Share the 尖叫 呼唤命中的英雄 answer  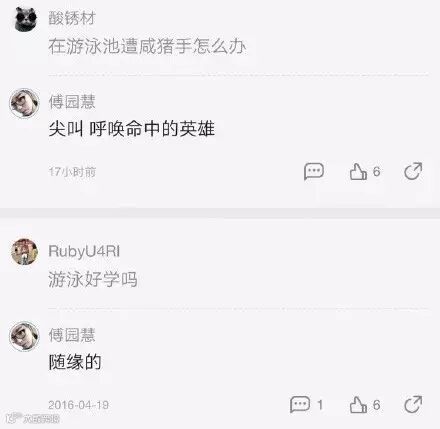413,171
